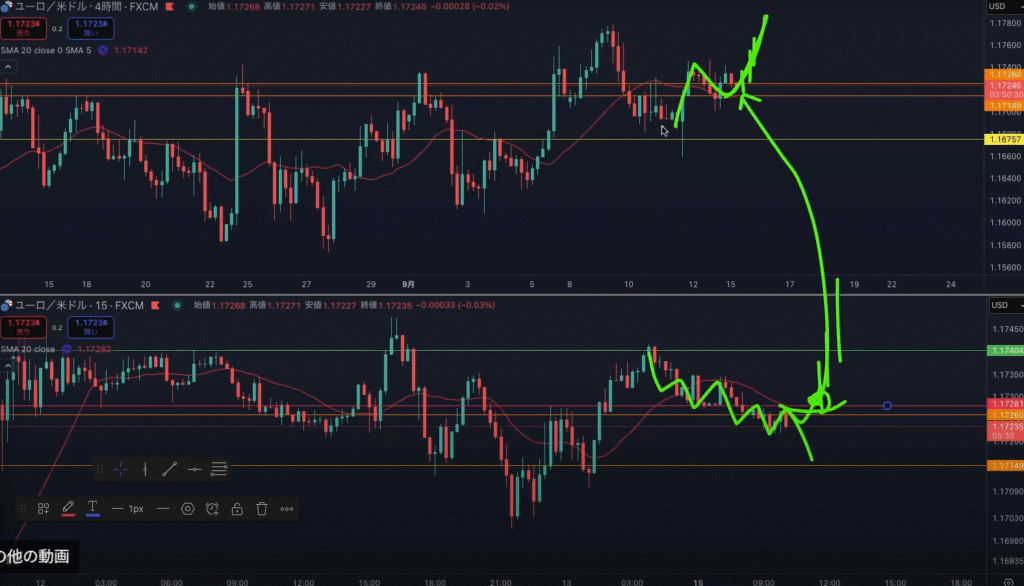Change line color with pencil icon
The image size is (1024, 586).
point(68,508)
